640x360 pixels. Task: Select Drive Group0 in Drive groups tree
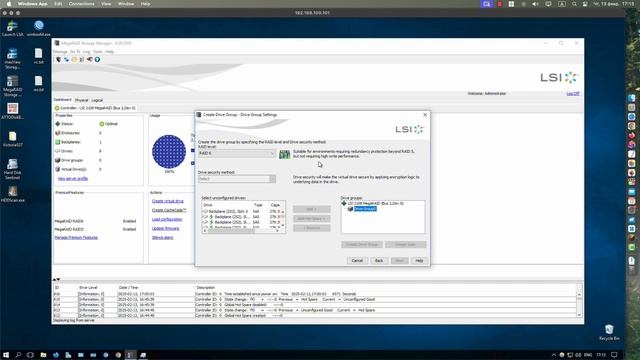pyautogui.click(x=365, y=209)
